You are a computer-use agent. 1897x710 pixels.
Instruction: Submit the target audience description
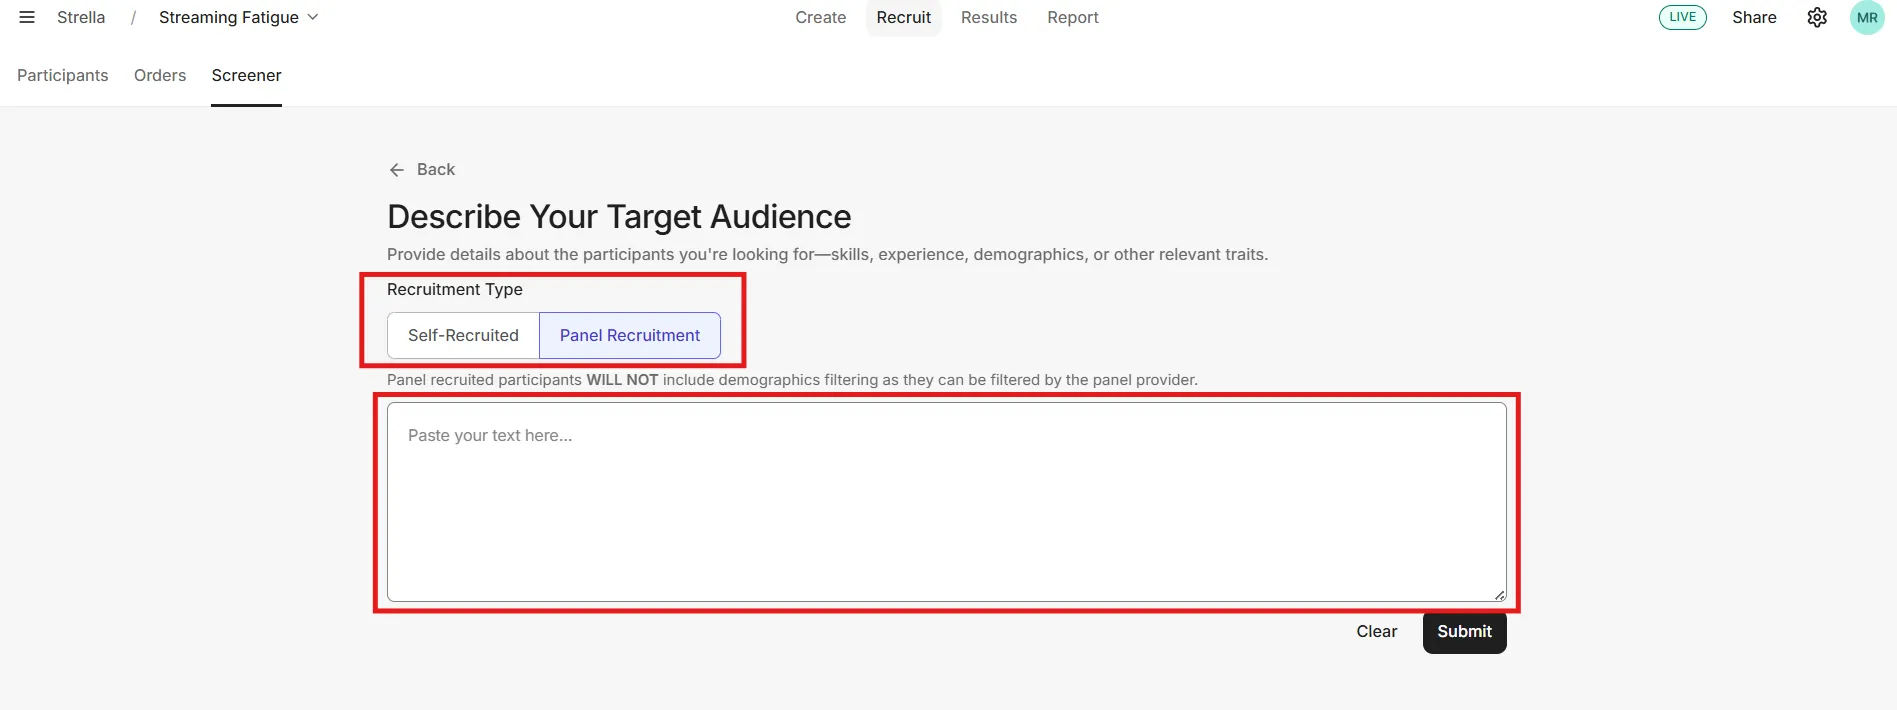click(1465, 632)
